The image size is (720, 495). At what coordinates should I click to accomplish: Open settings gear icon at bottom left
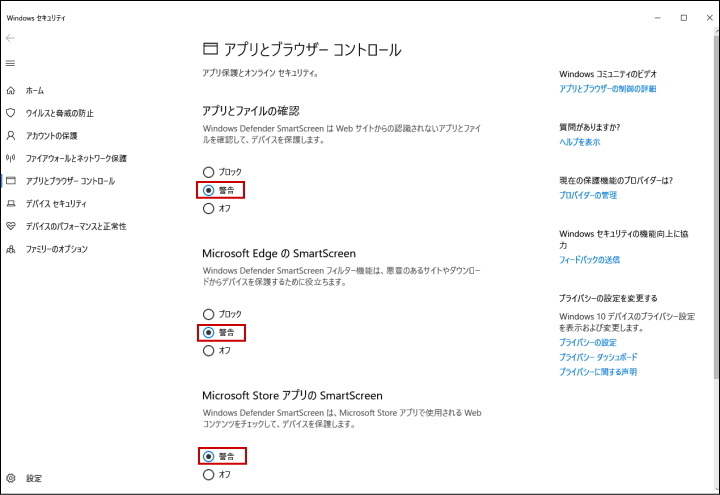(x=11, y=478)
